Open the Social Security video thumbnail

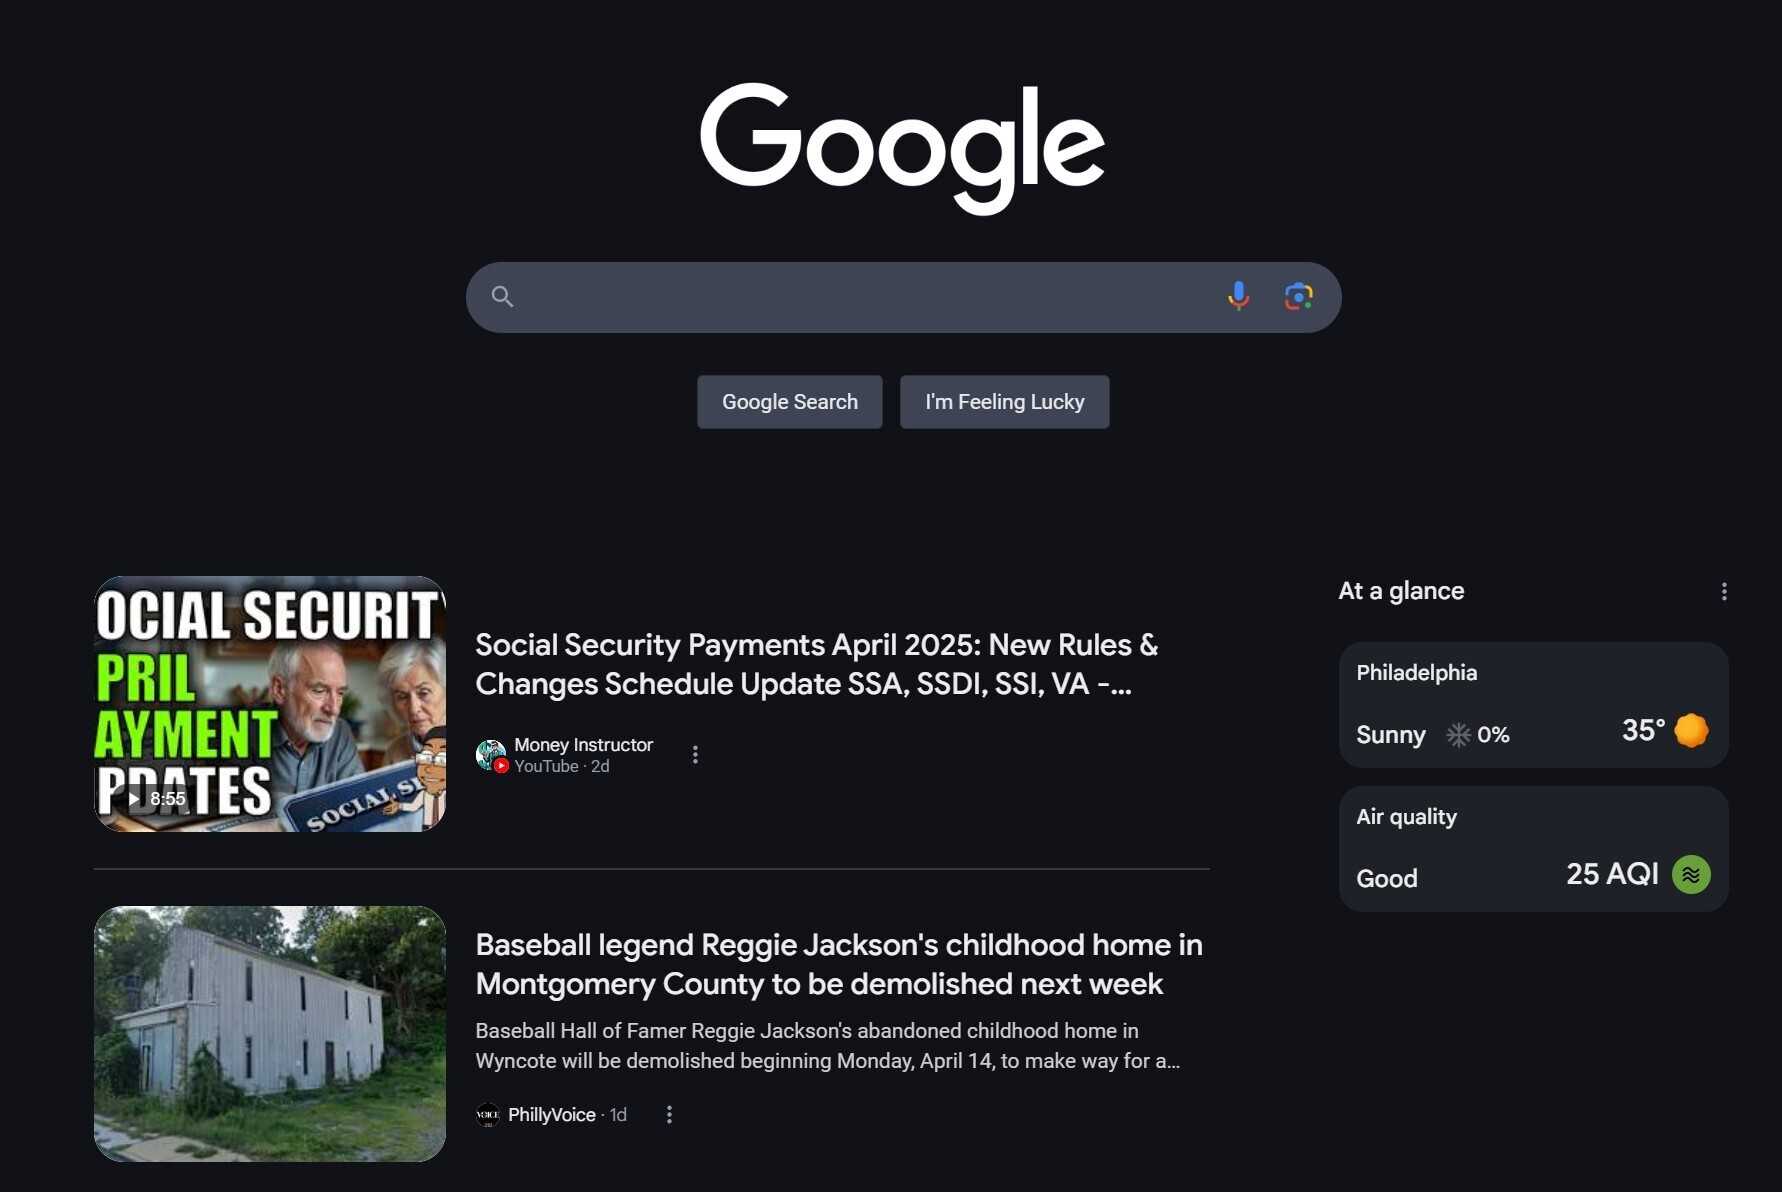click(270, 704)
